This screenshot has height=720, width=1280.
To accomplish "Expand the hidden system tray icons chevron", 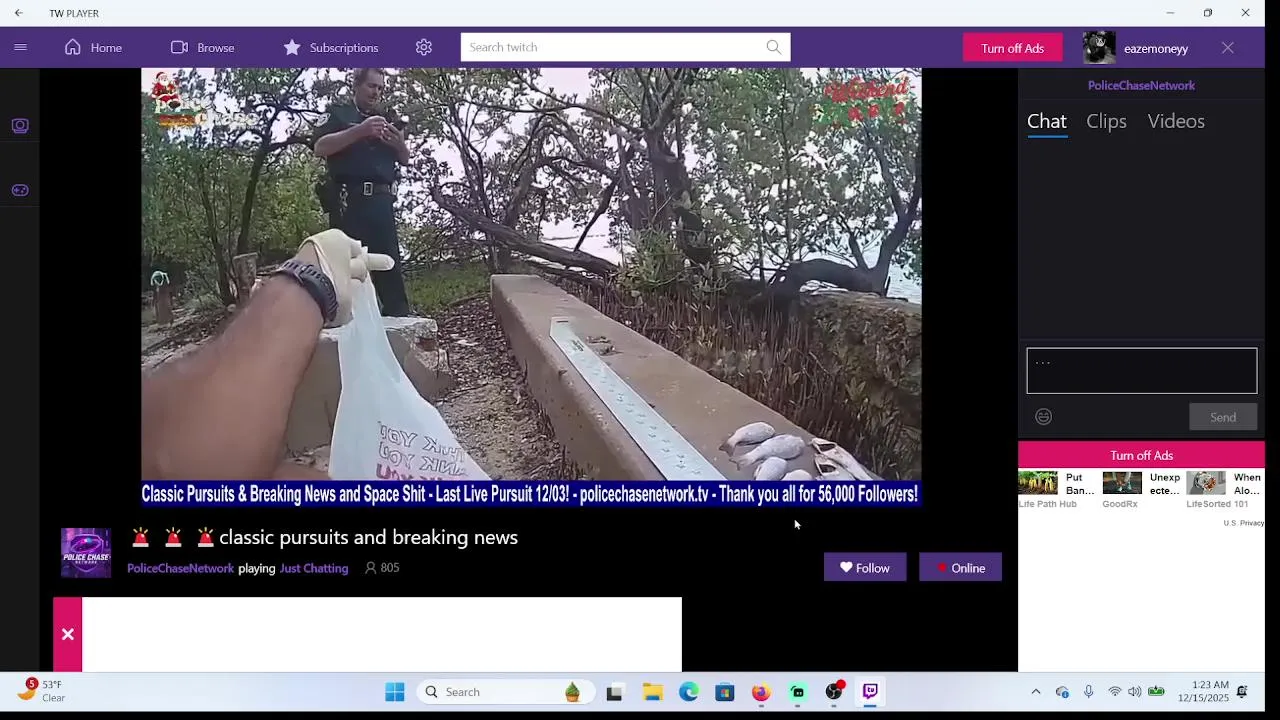I will click(x=1036, y=692).
